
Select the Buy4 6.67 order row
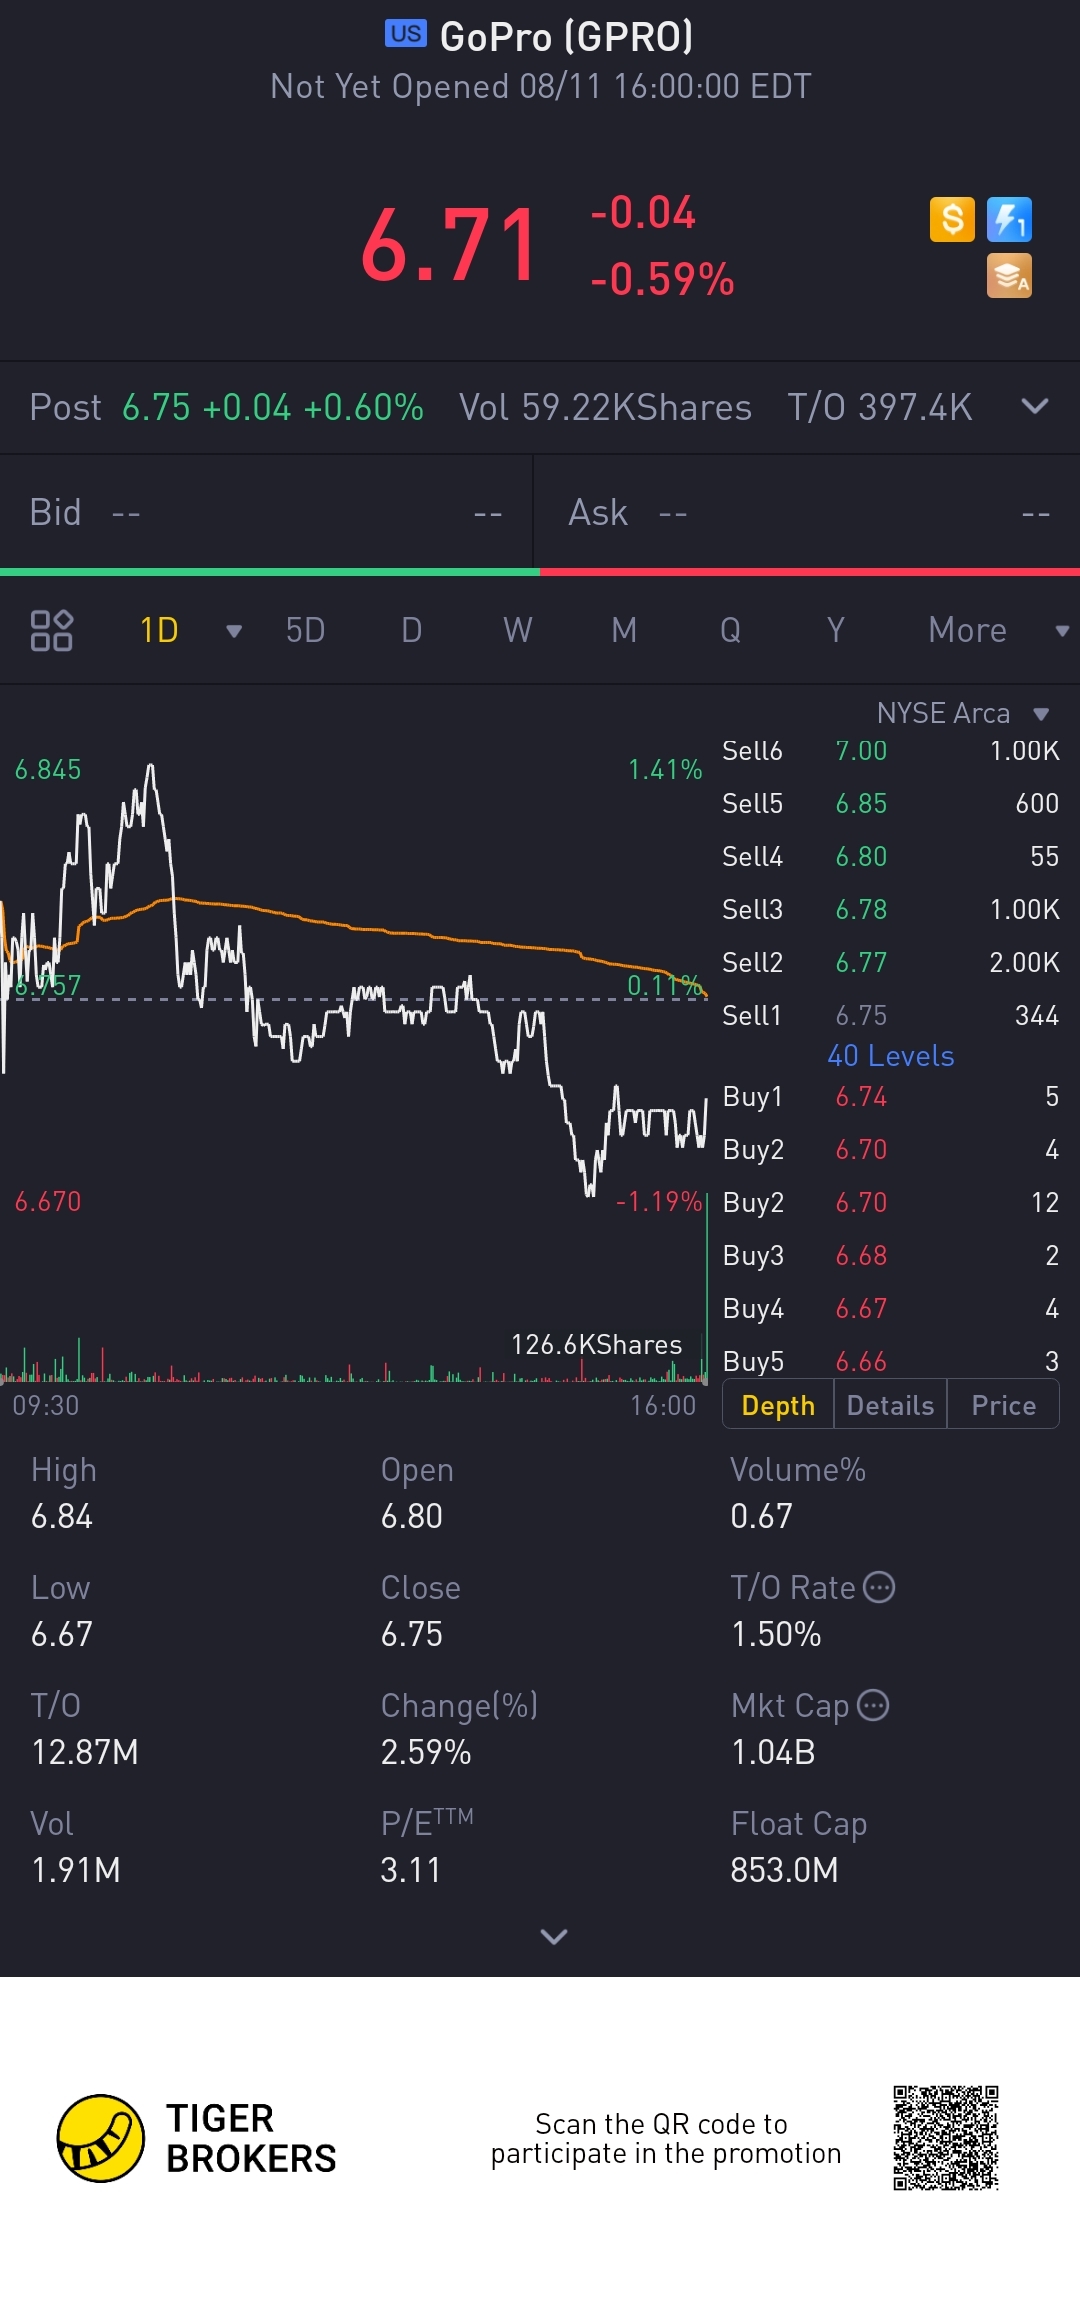890,1309
